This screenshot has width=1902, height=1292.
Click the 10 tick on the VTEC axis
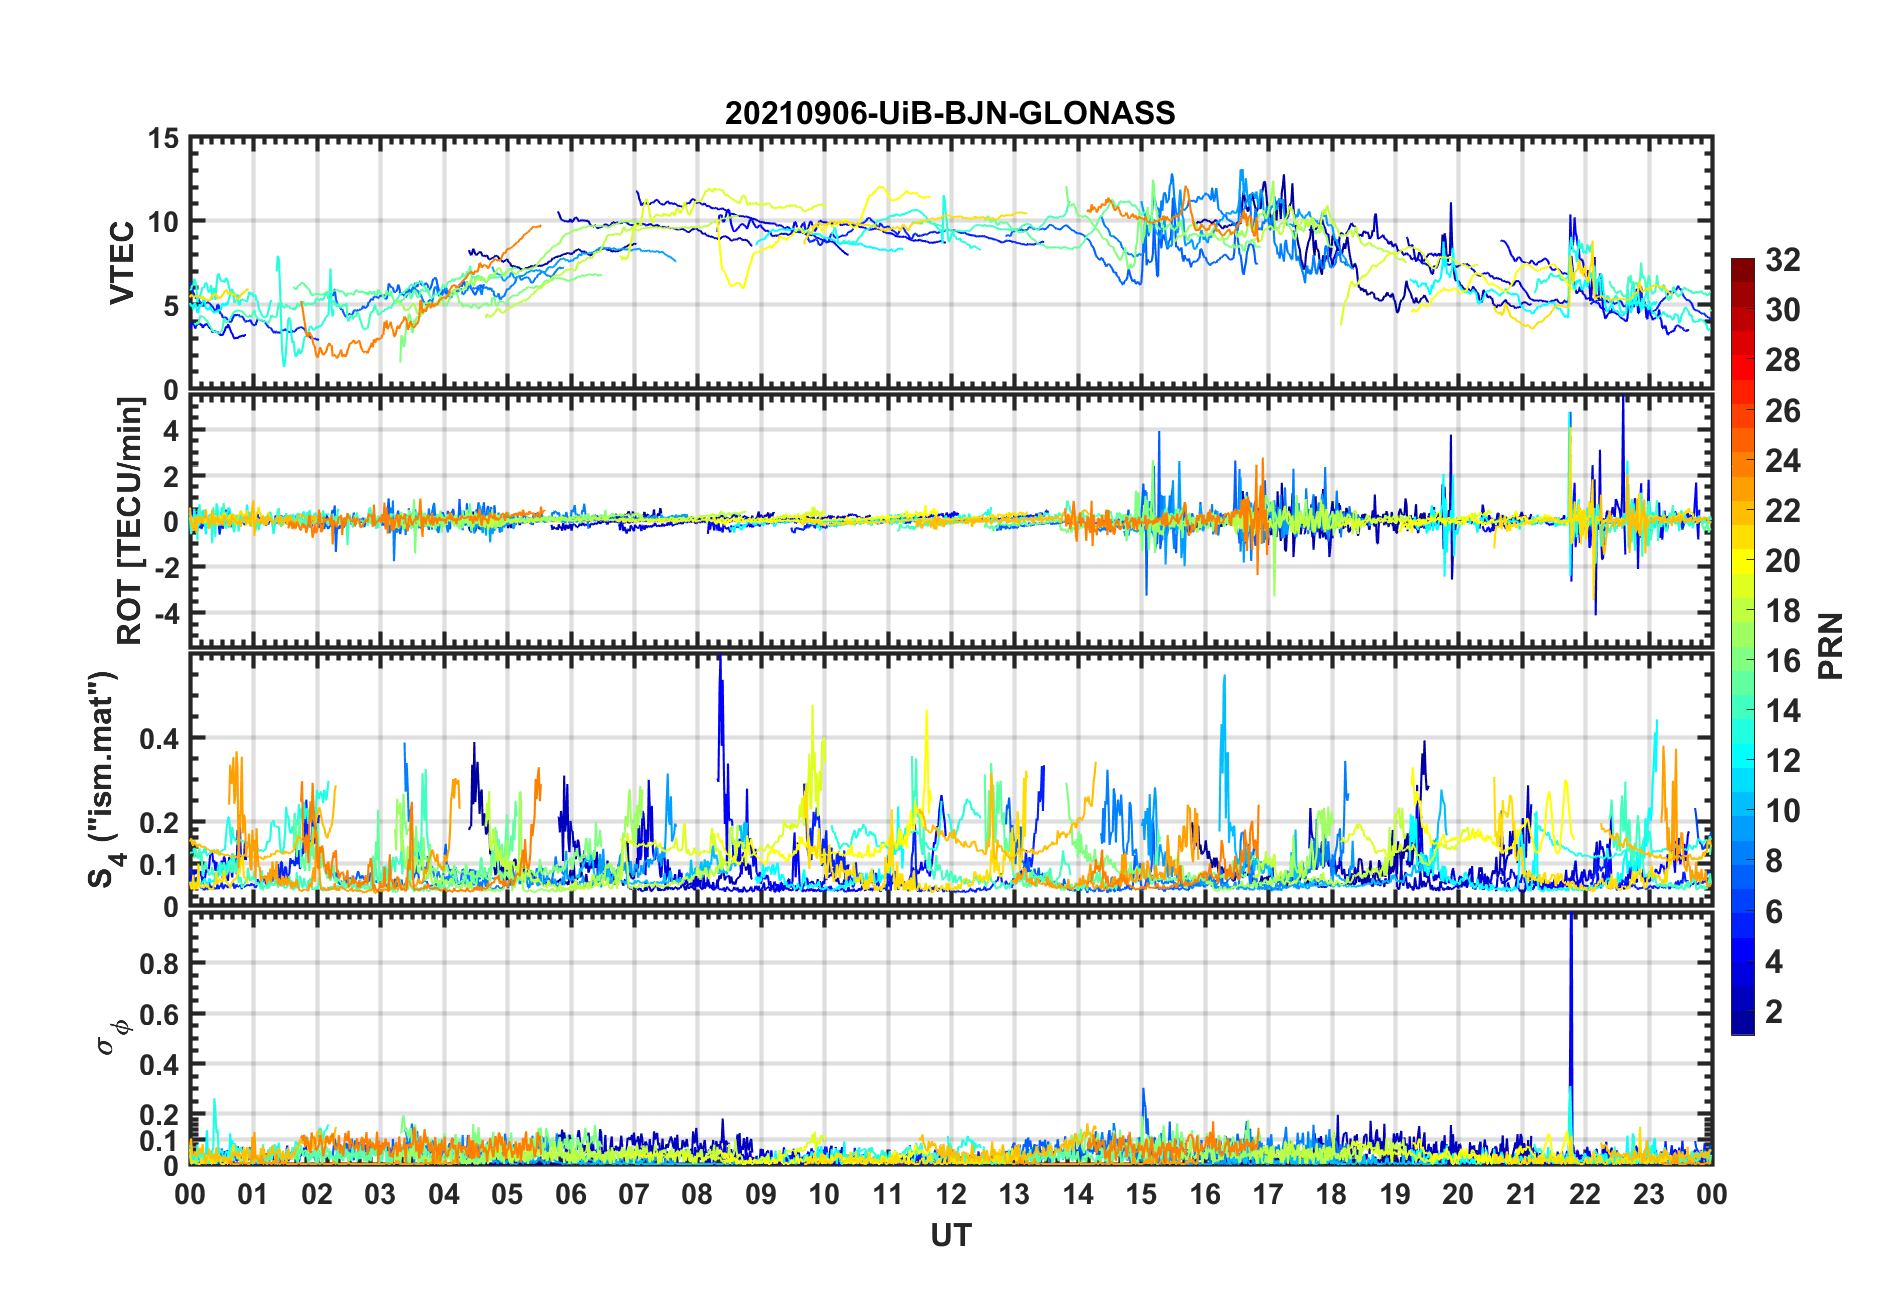tap(163, 222)
